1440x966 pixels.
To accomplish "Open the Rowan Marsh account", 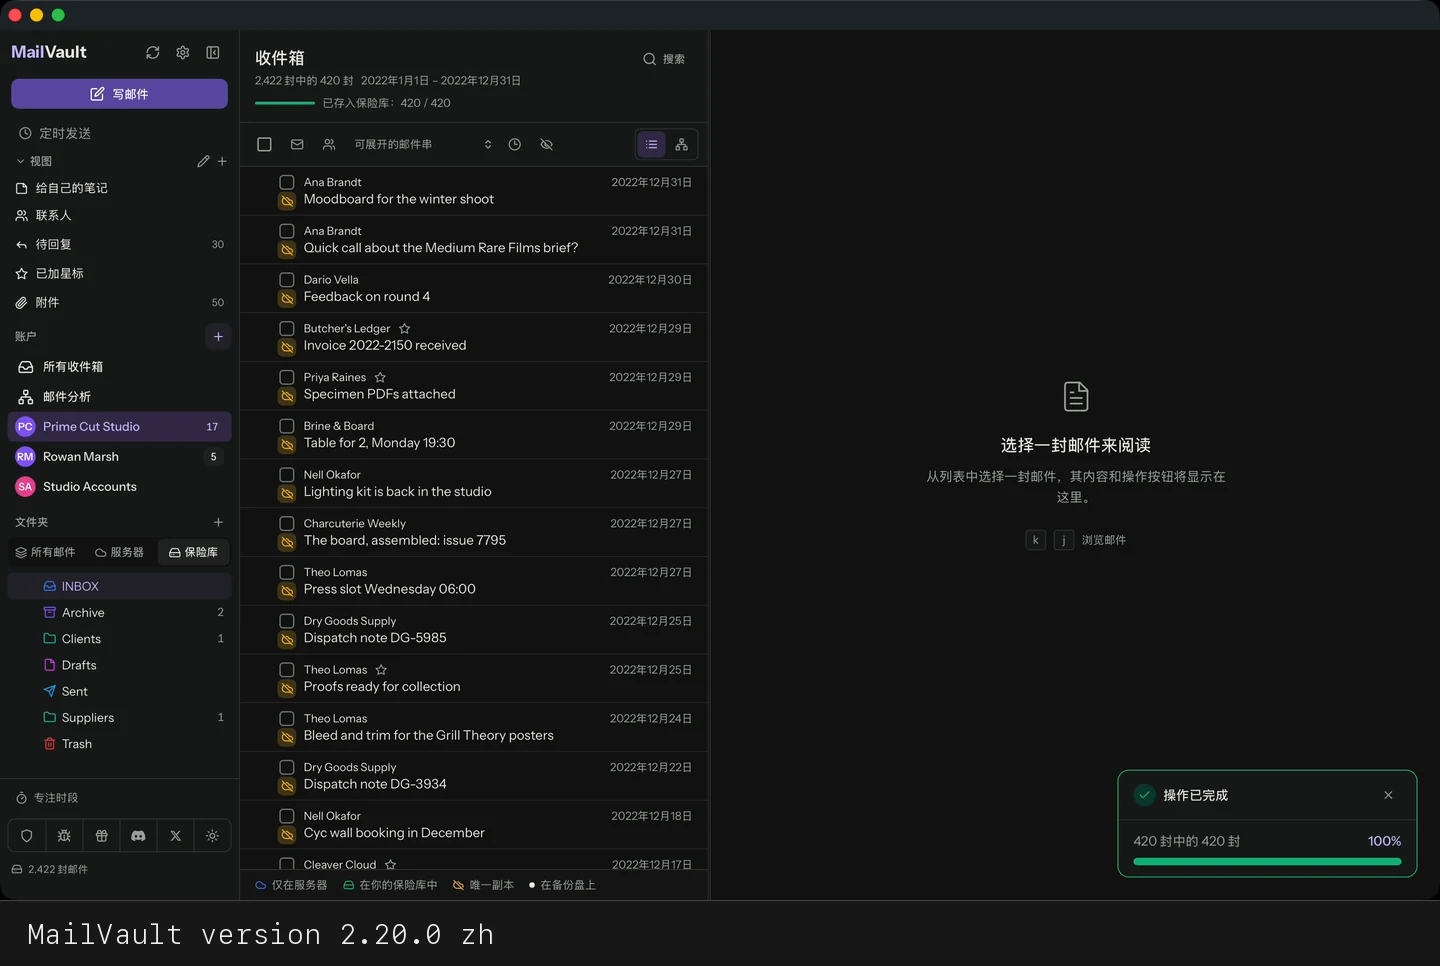I will (120, 456).
